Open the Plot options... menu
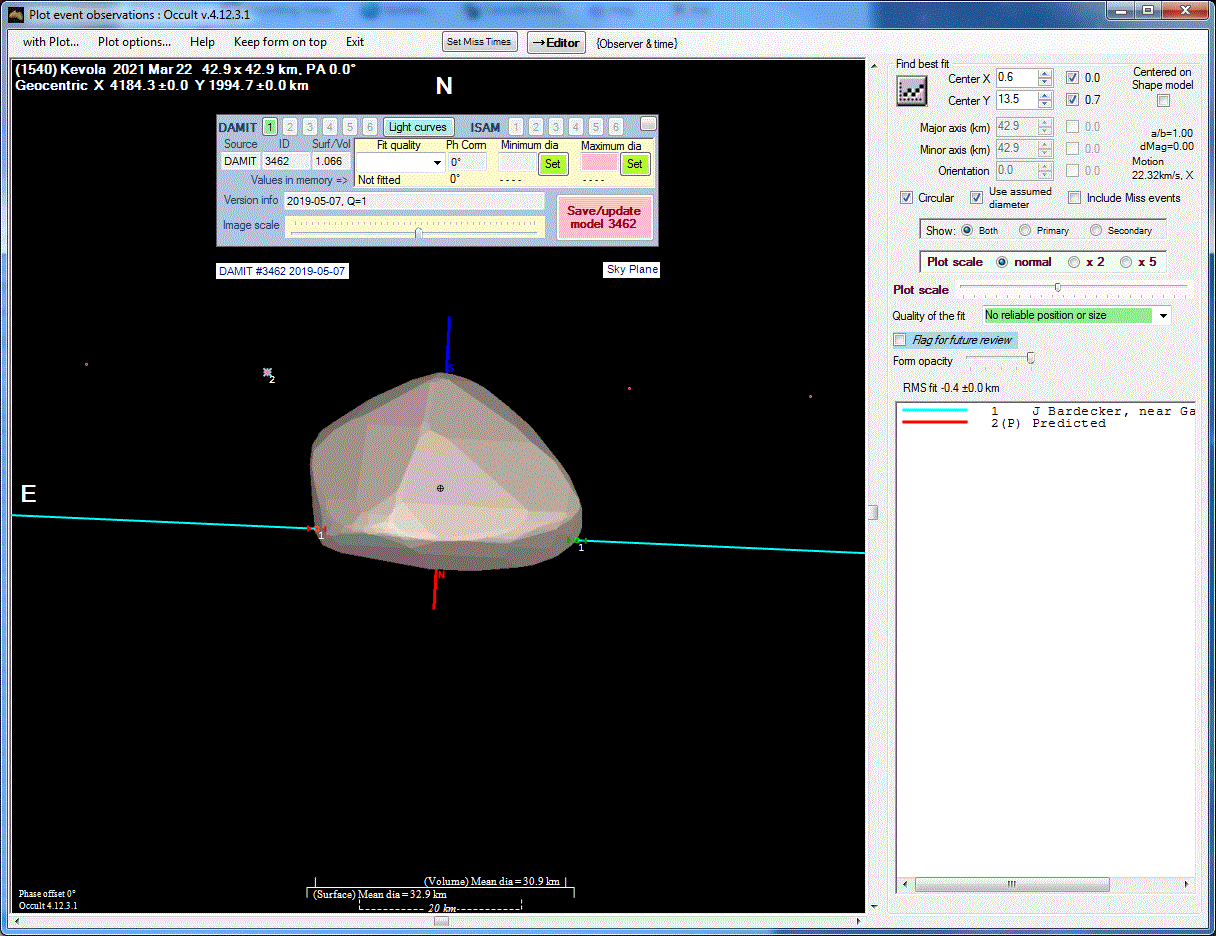Image resolution: width=1216 pixels, height=936 pixels. [134, 42]
